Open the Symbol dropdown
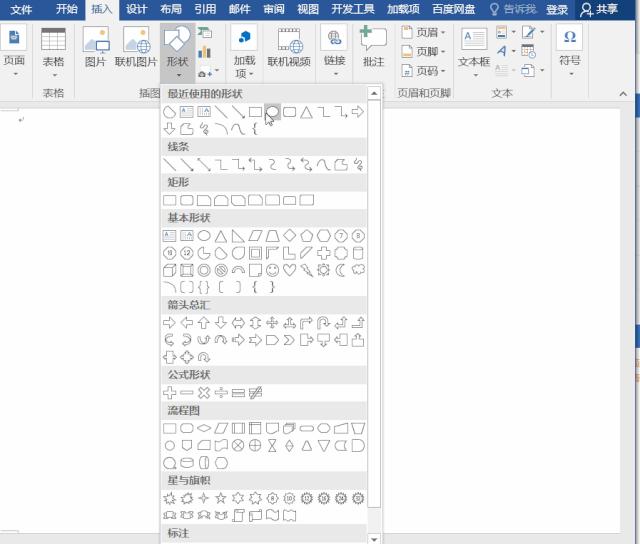Image resolution: width=640 pixels, height=544 pixels. tap(570, 52)
